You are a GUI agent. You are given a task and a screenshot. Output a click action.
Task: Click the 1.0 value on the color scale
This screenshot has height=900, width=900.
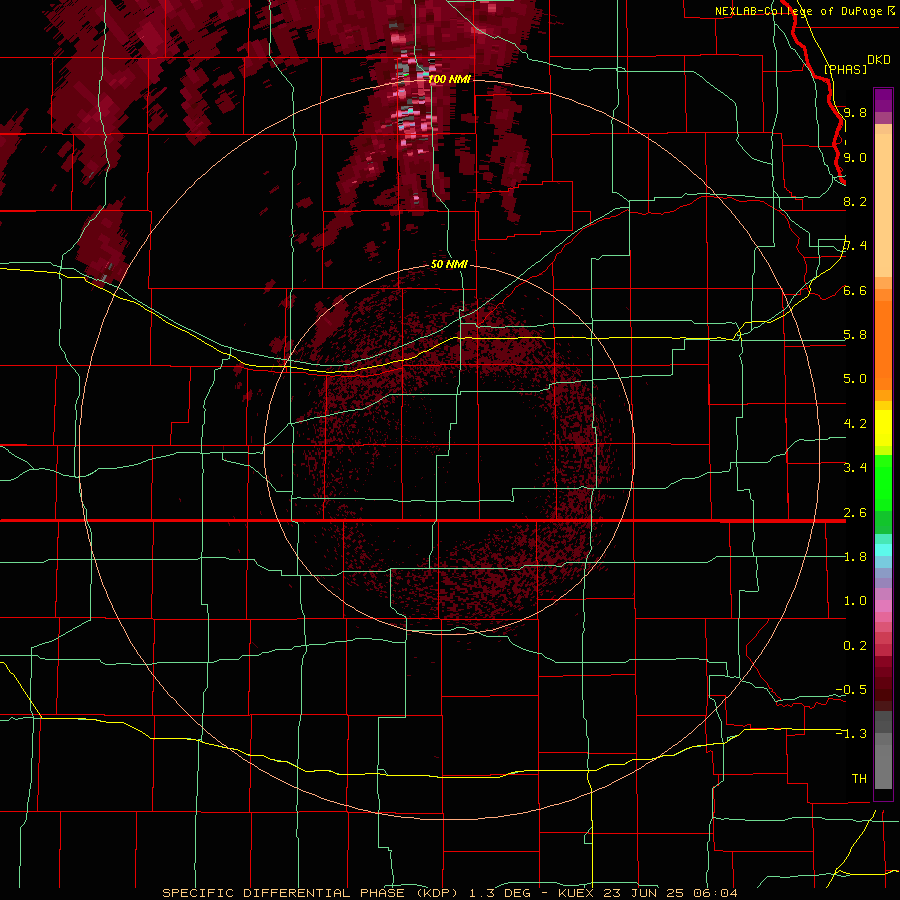[x=855, y=601]
